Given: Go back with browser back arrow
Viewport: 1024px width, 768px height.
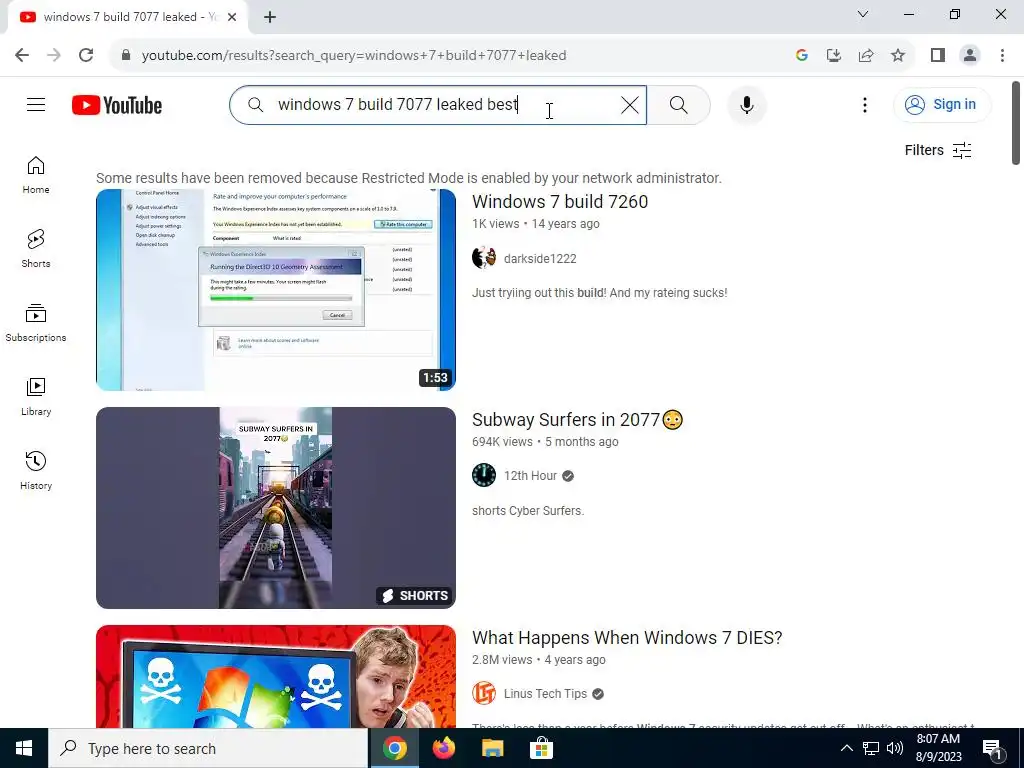Looking at the screenshot, I should click(22, 55).
